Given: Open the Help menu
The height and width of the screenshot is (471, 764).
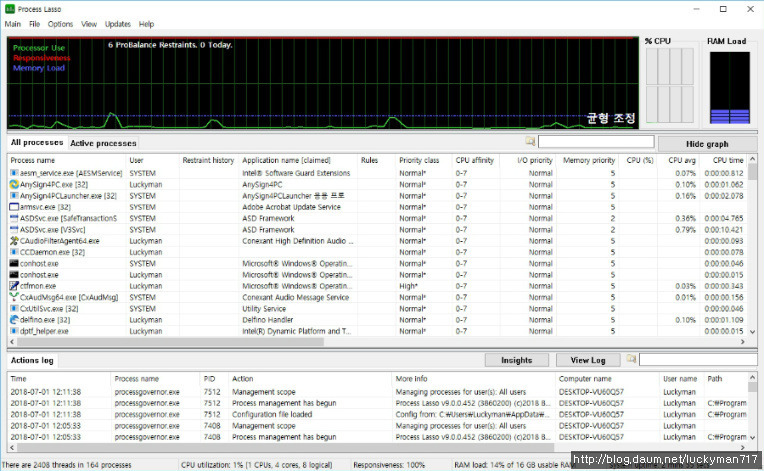Looking at the screenshot, I should (146, 24).
